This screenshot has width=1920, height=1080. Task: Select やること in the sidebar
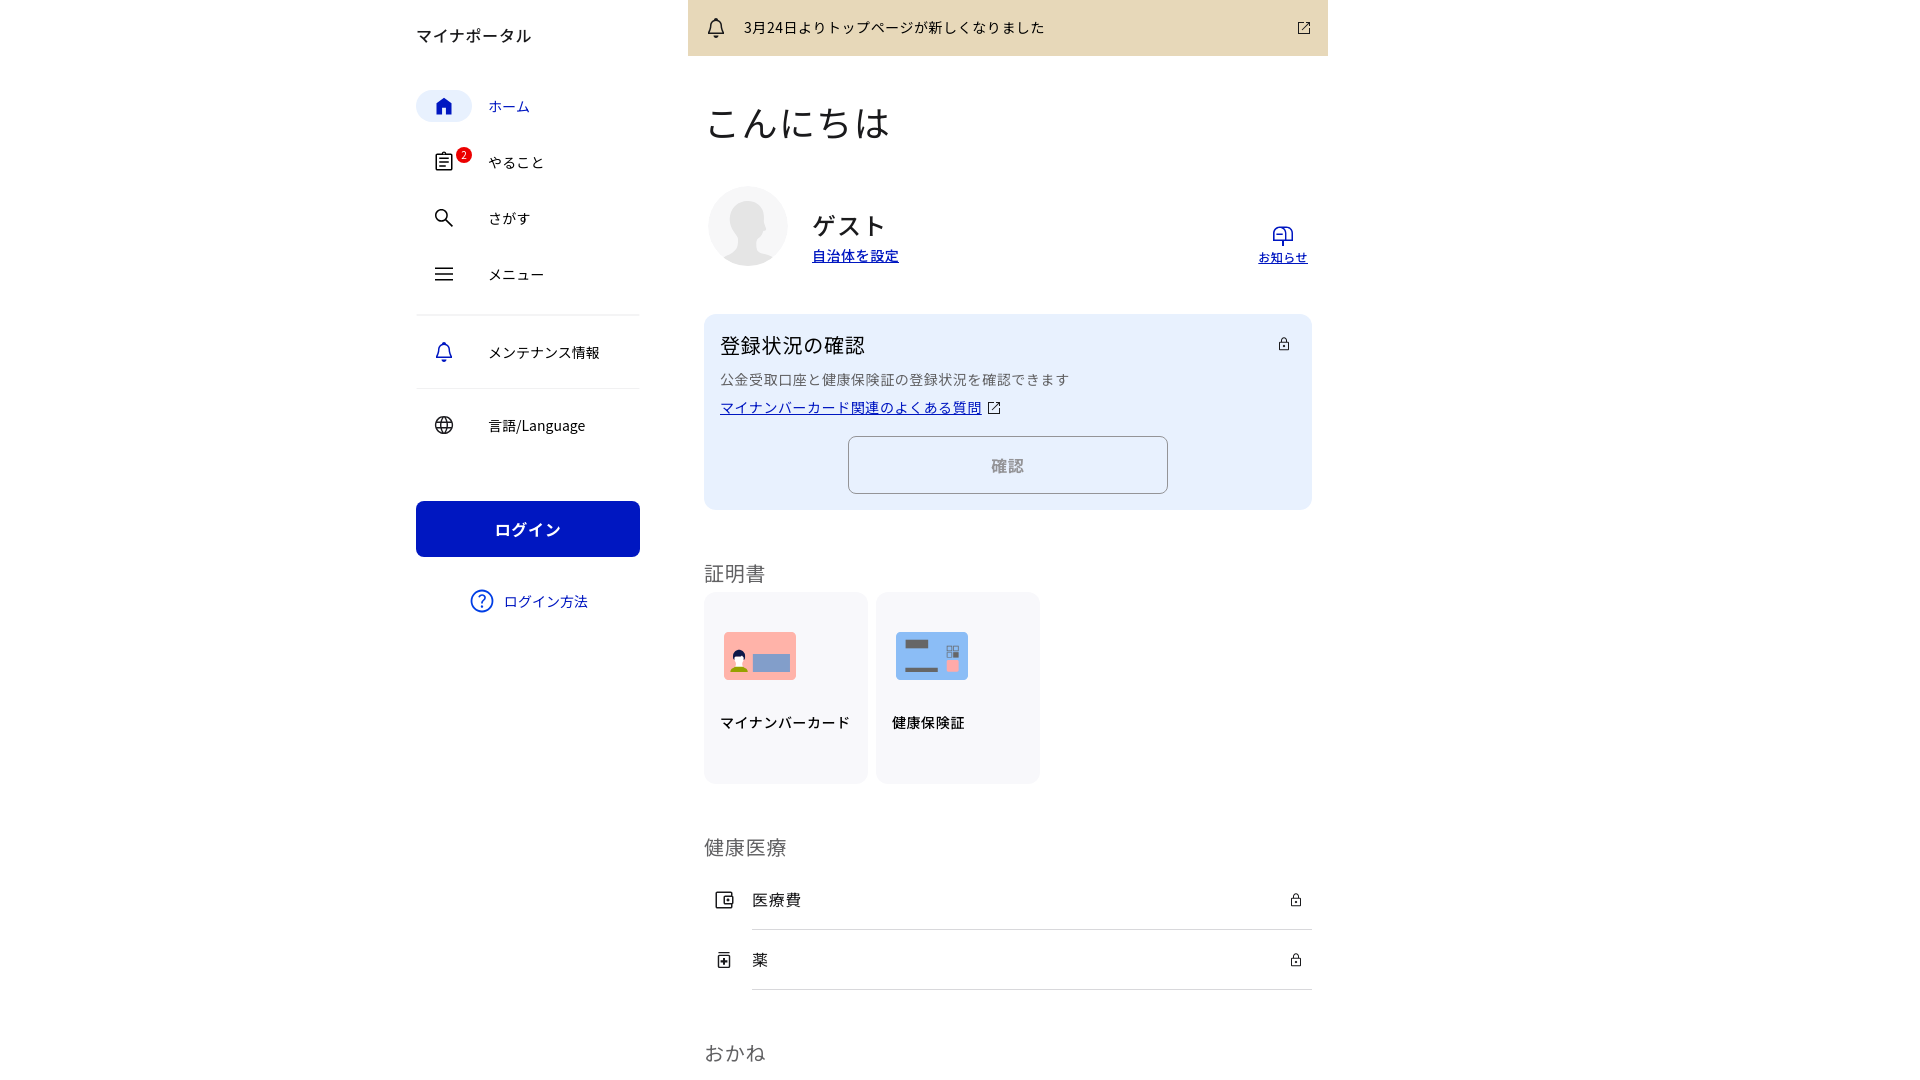516,162
